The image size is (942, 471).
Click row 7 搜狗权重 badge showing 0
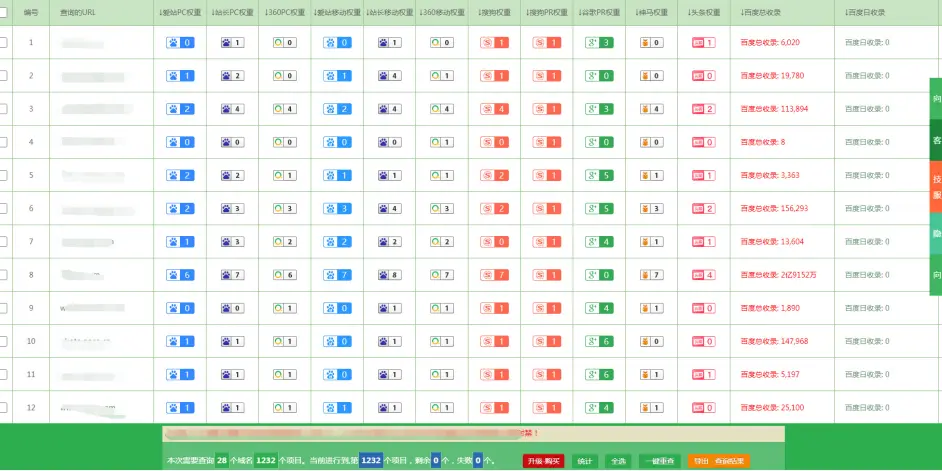494,242
